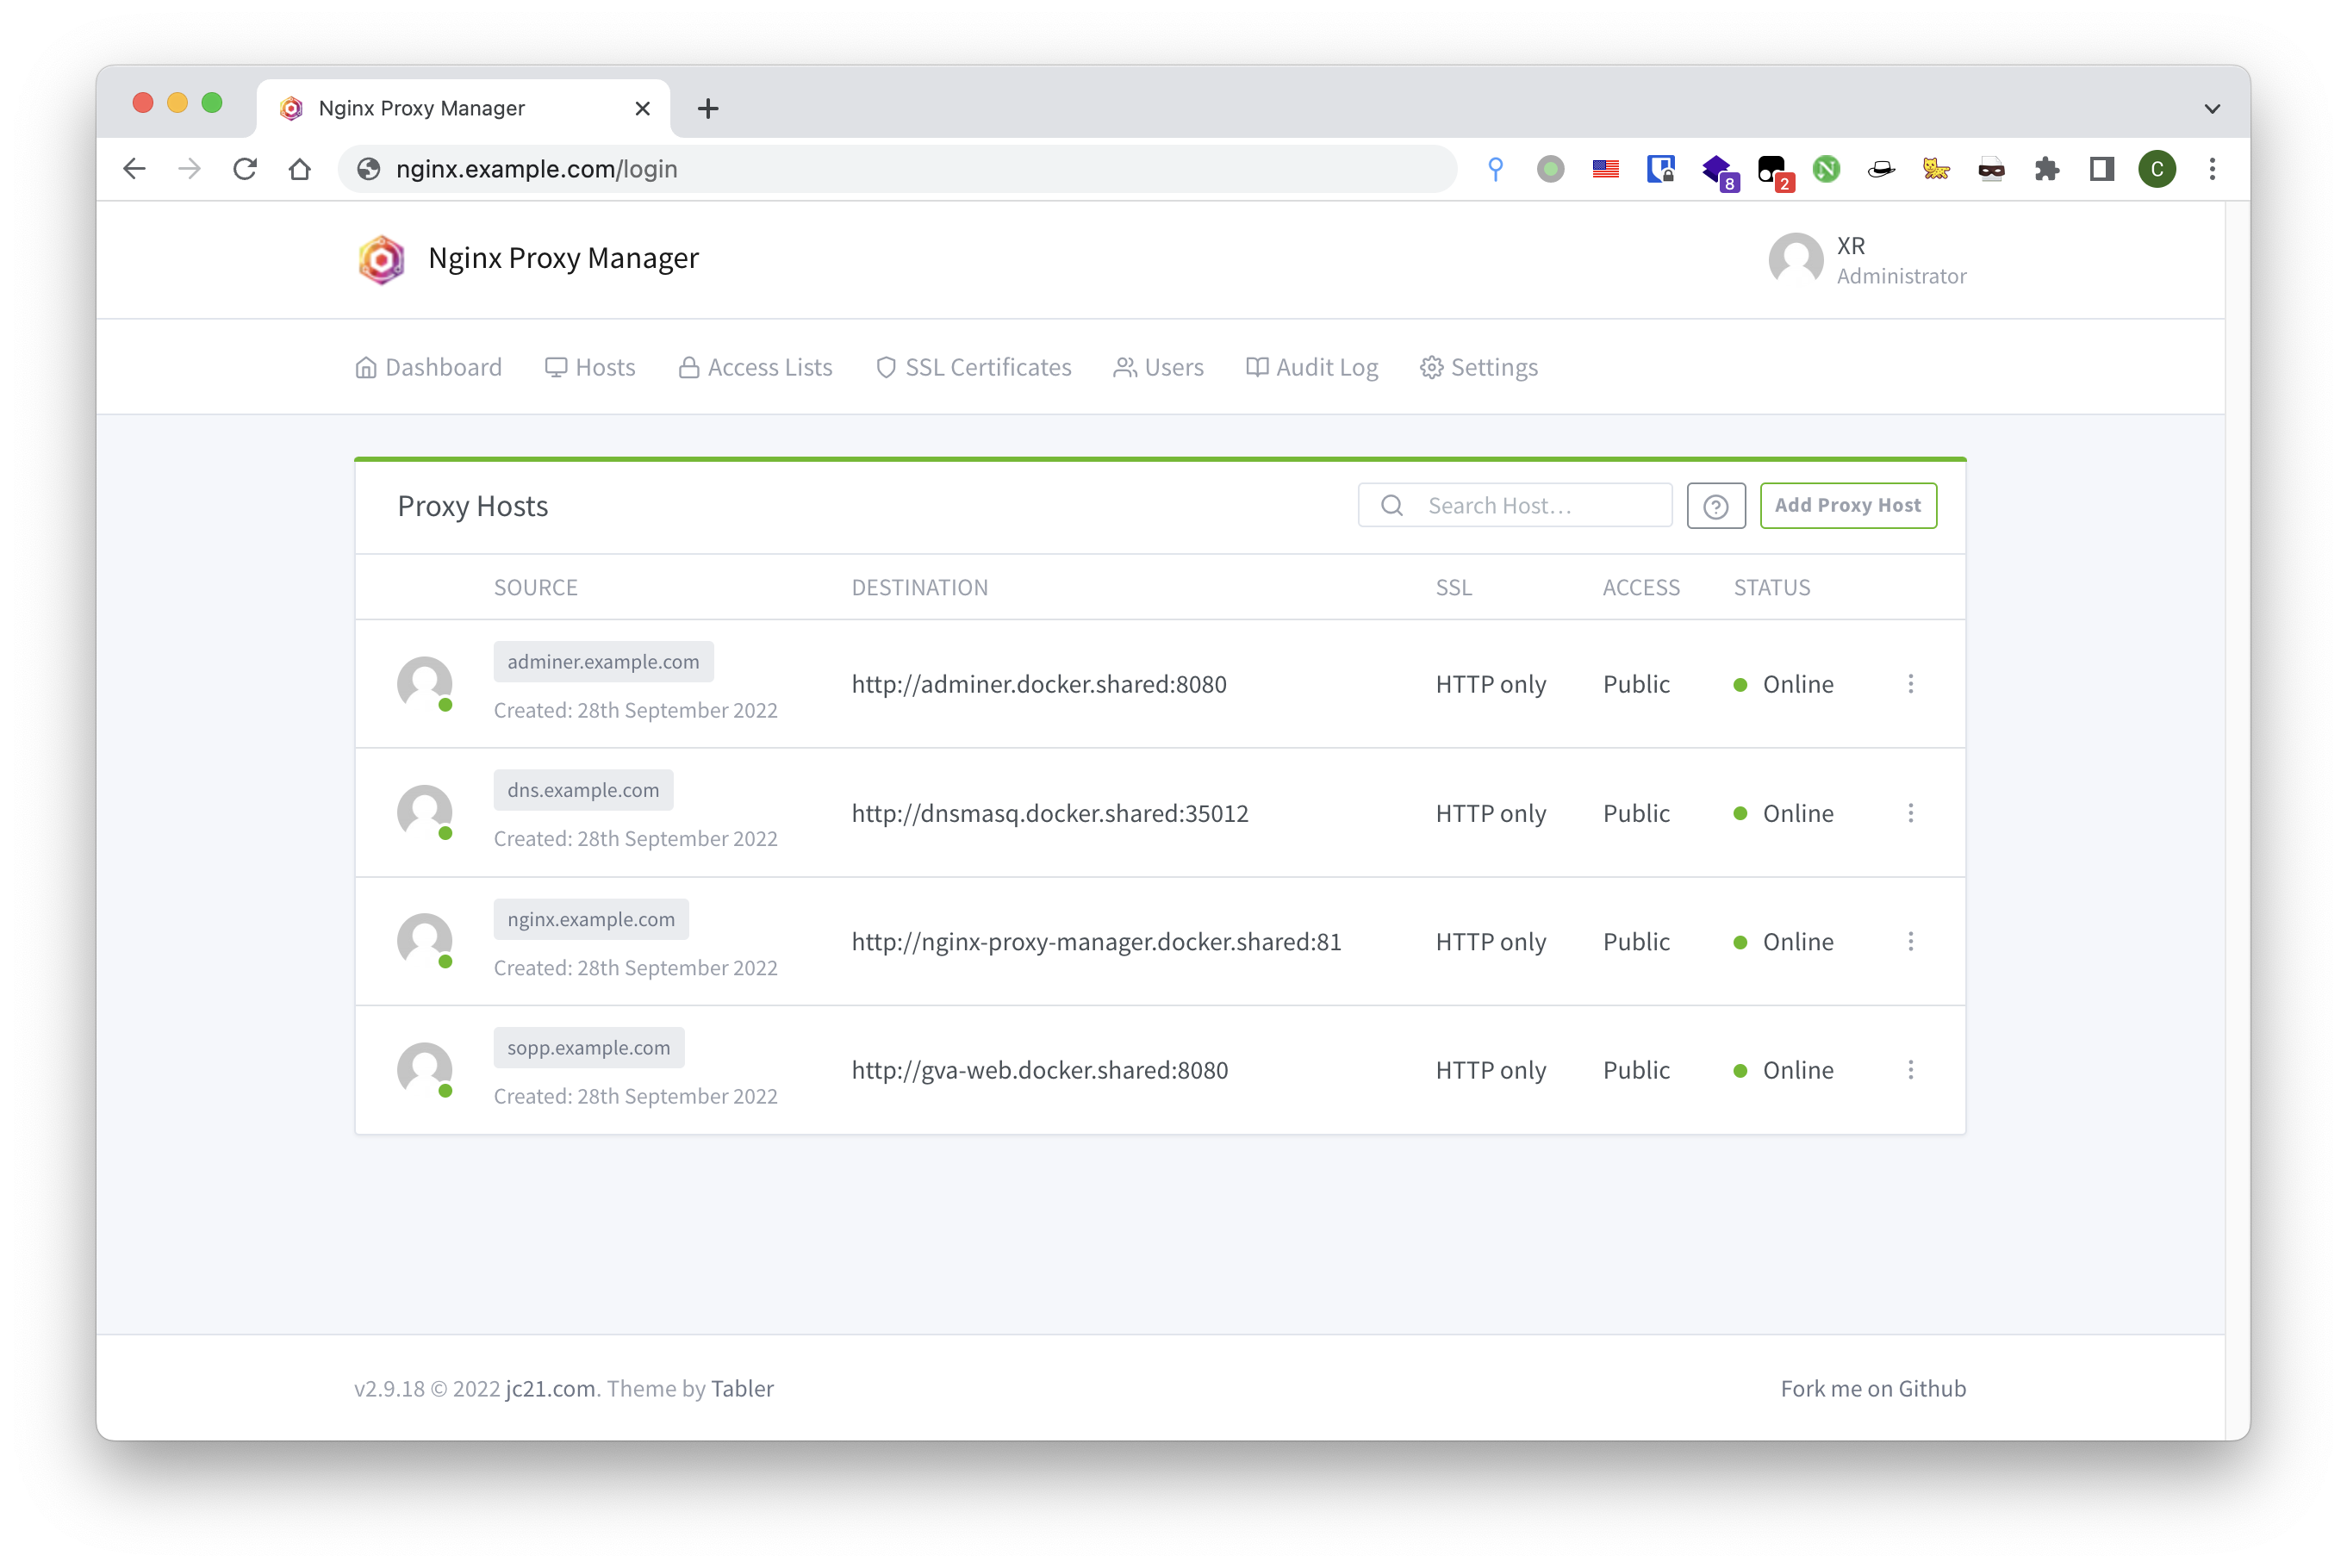Open options menu for sopp.example.com row
2347x1568 pixels.
click(x=1910, y=1070)
